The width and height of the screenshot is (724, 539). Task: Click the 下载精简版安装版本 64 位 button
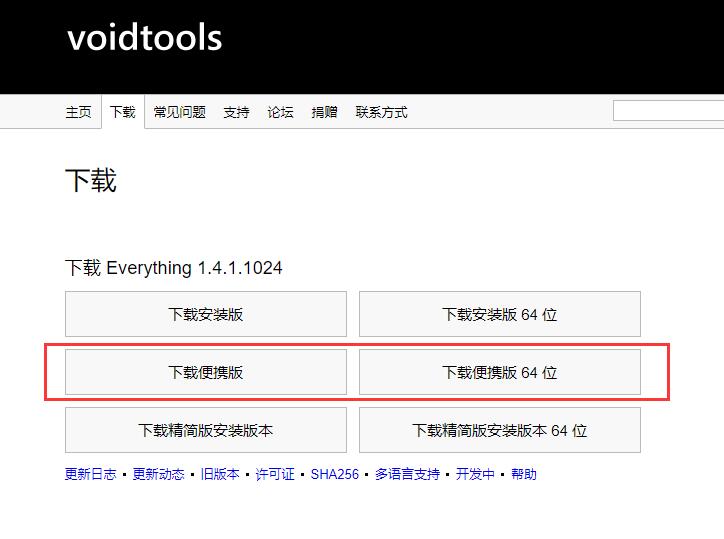pos(500,430)
